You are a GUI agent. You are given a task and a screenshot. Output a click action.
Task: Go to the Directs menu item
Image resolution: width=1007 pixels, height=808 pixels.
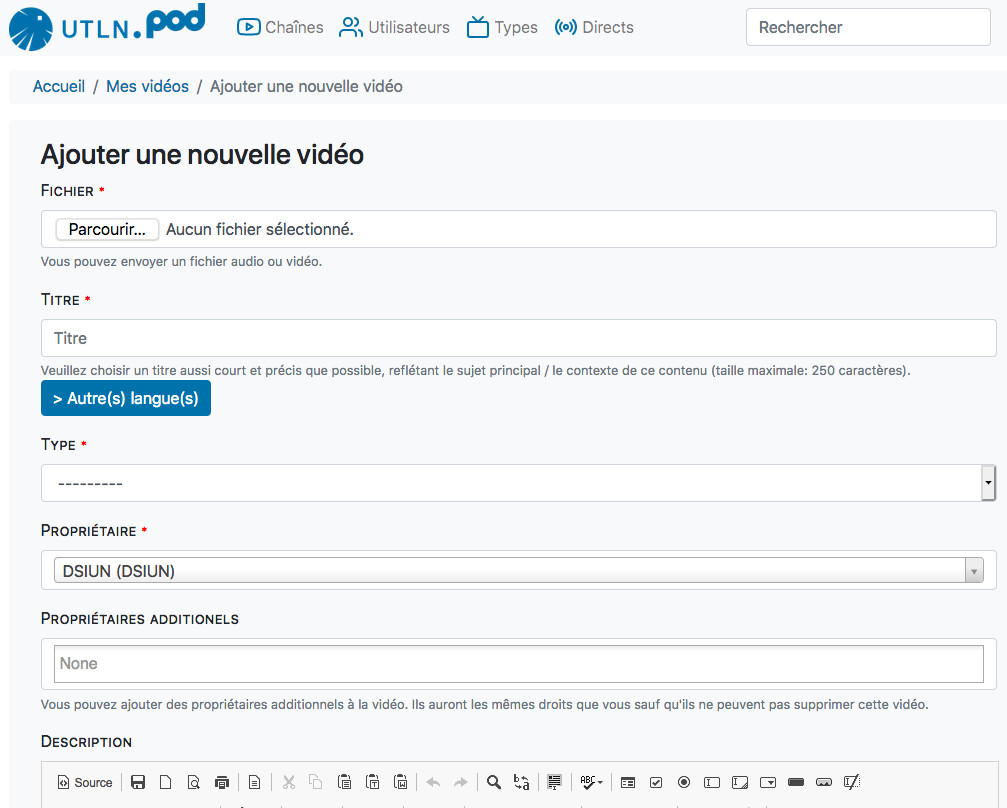[x=594, y=27]
